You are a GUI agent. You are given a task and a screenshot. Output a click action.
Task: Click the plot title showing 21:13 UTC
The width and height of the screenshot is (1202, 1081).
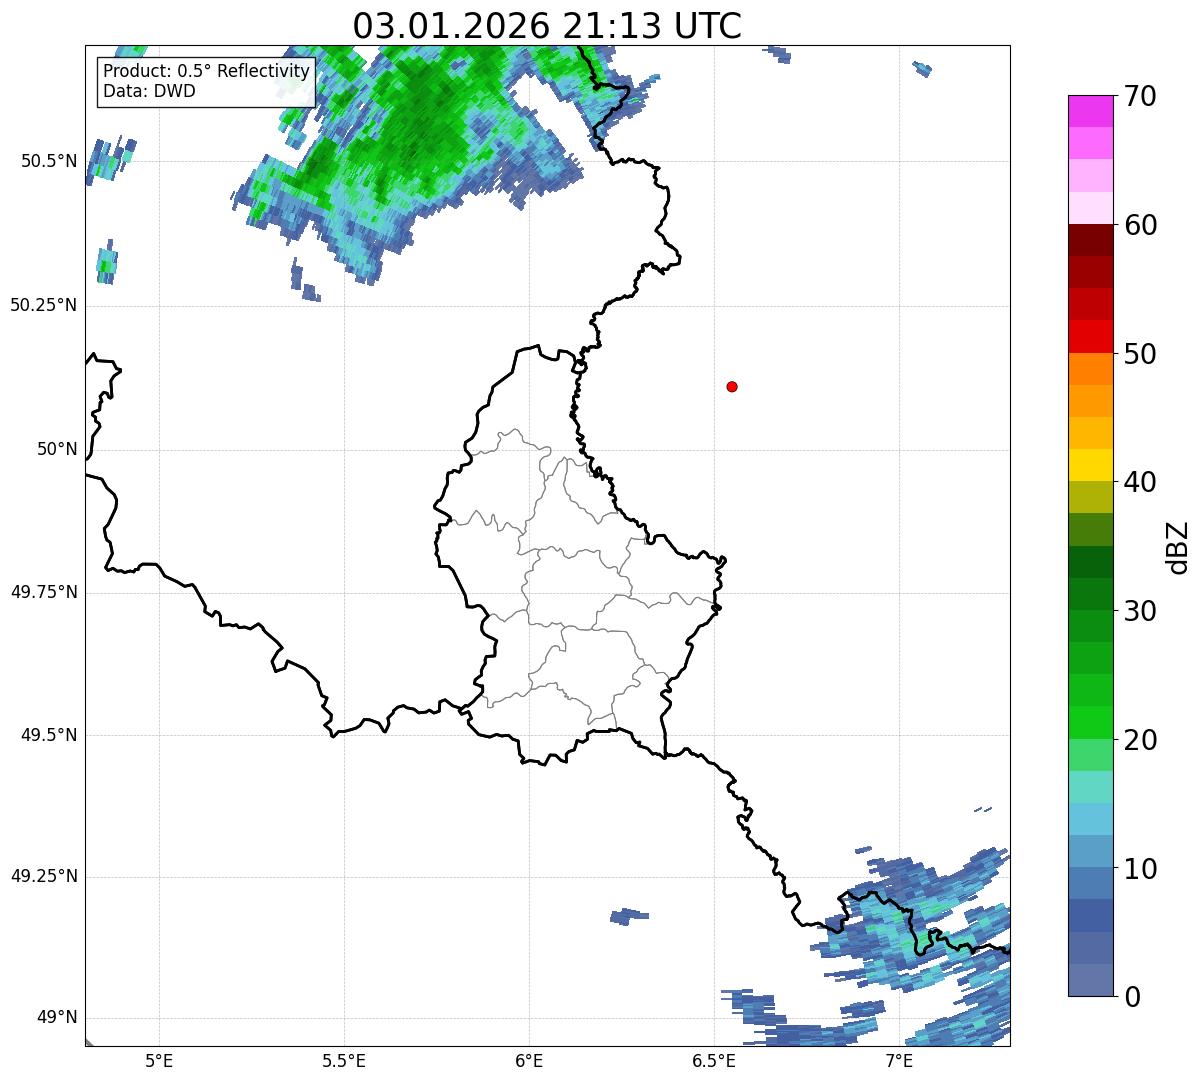(x=547, y=26)
